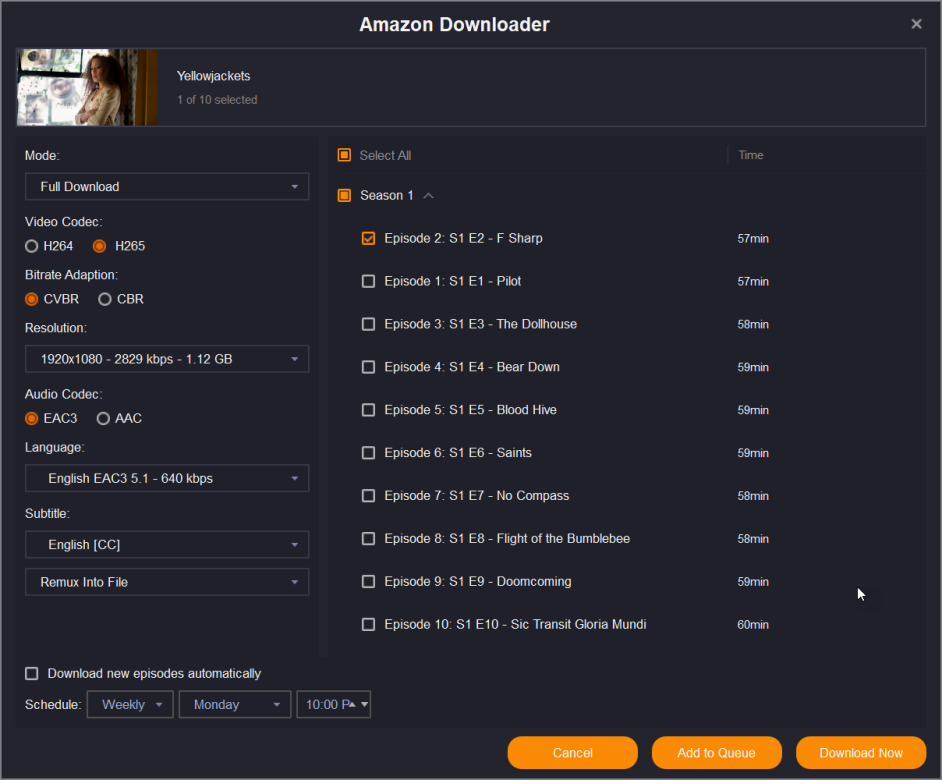This screenshot has width=942, height=780.
Task: Toggle the Select All checkbox
Action: tap(344, 155)
